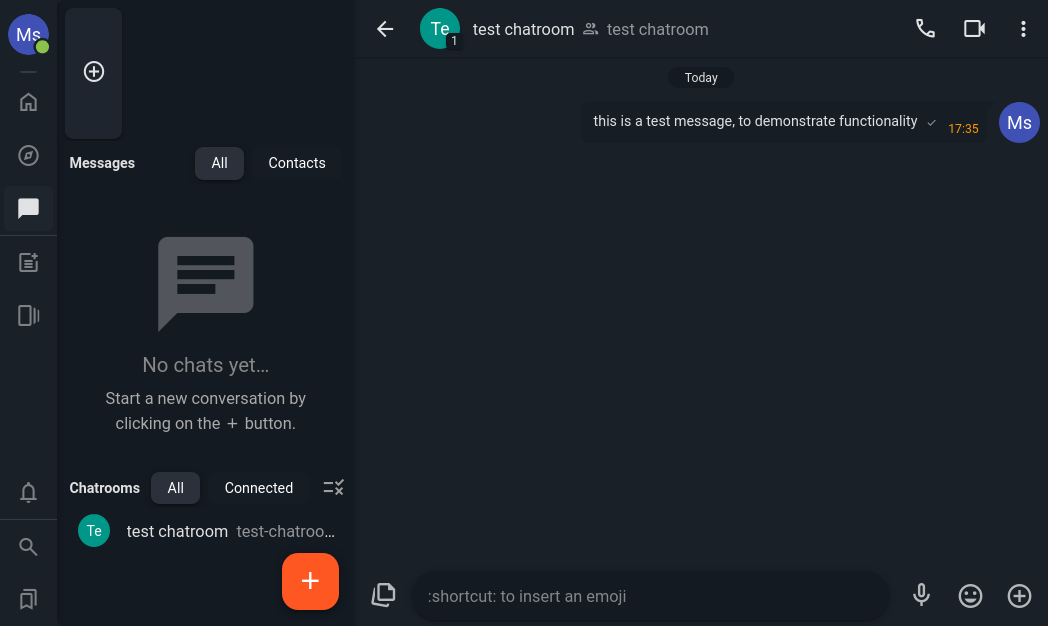The width and height of the screenshot is (1048, 626).
Task: Start a voice call in test chatroom
Action: (925, 28)
